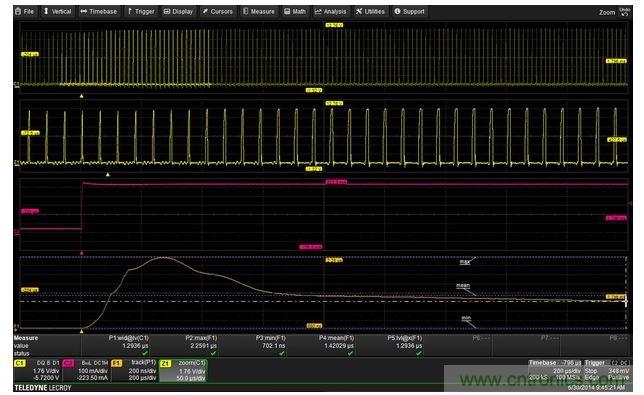
Task: Open the Analysis menu
Action: point(331,11)
